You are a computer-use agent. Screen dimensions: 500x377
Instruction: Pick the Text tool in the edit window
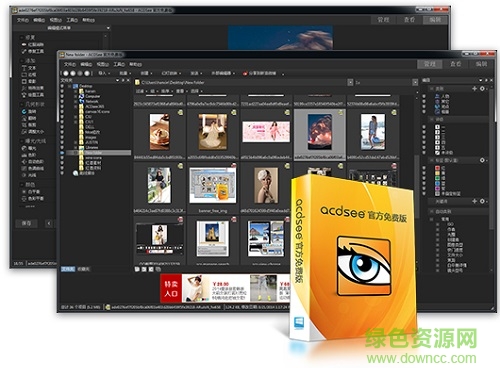tap(29, 68)
